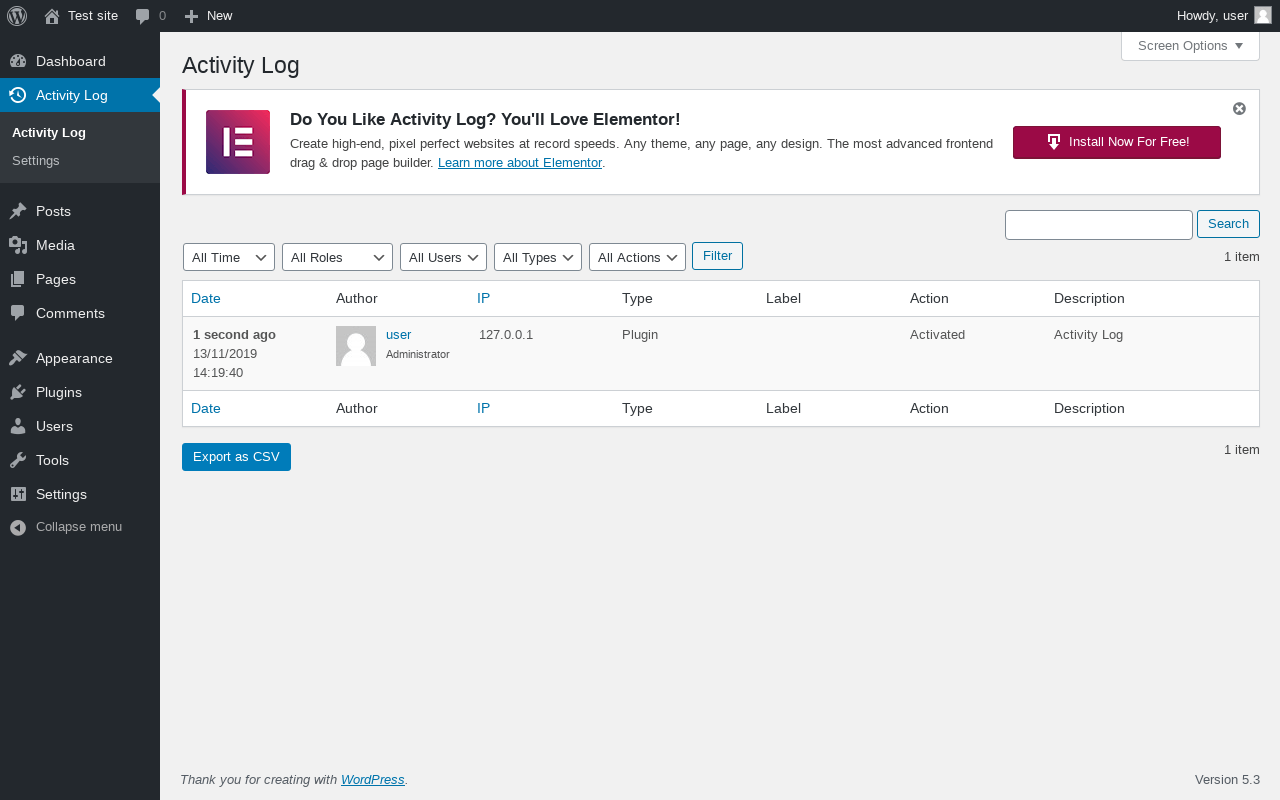Click the Plugin type cell
The image size is (1280, 800).
pos(640,335)
